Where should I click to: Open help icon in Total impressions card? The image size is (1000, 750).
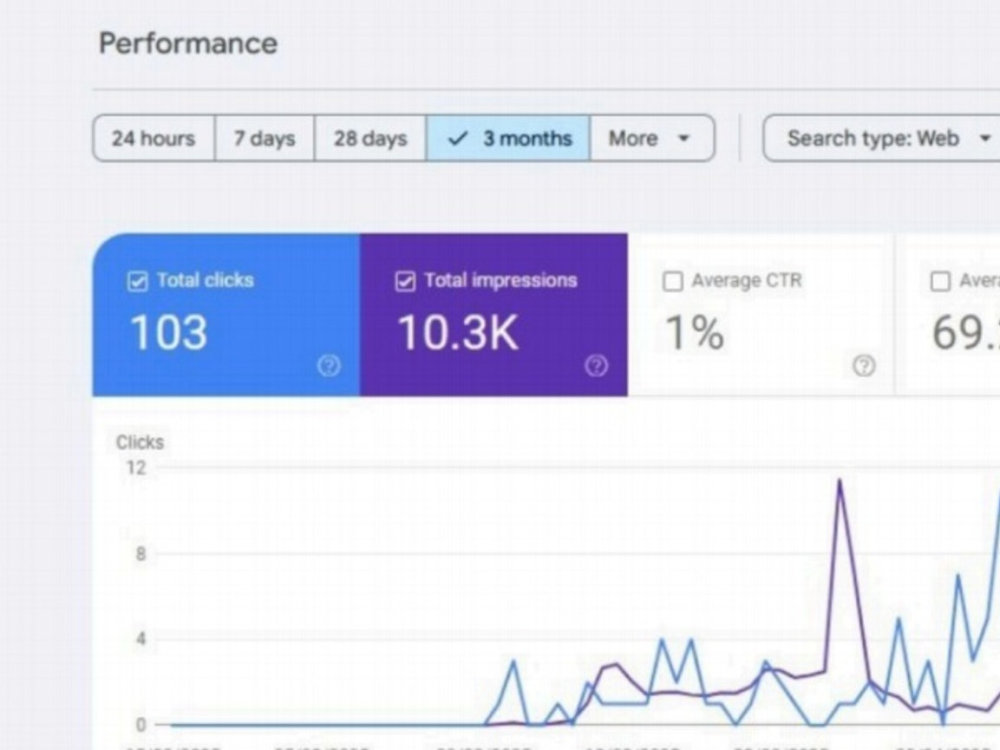click(x=596, y=366)
